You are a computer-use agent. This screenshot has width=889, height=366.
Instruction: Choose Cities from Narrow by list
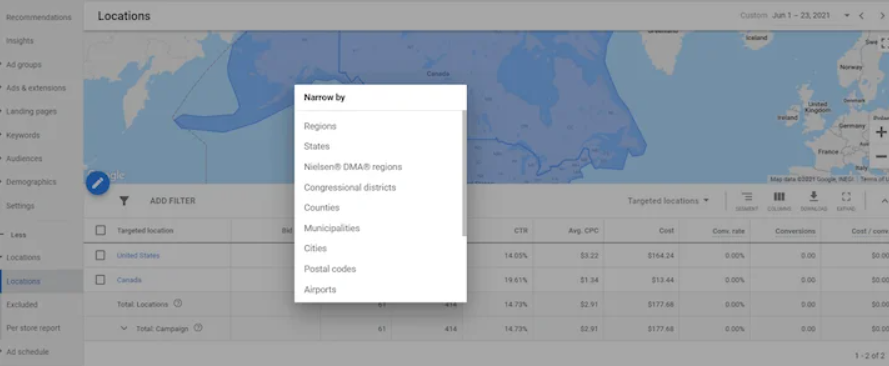(315, 248)
